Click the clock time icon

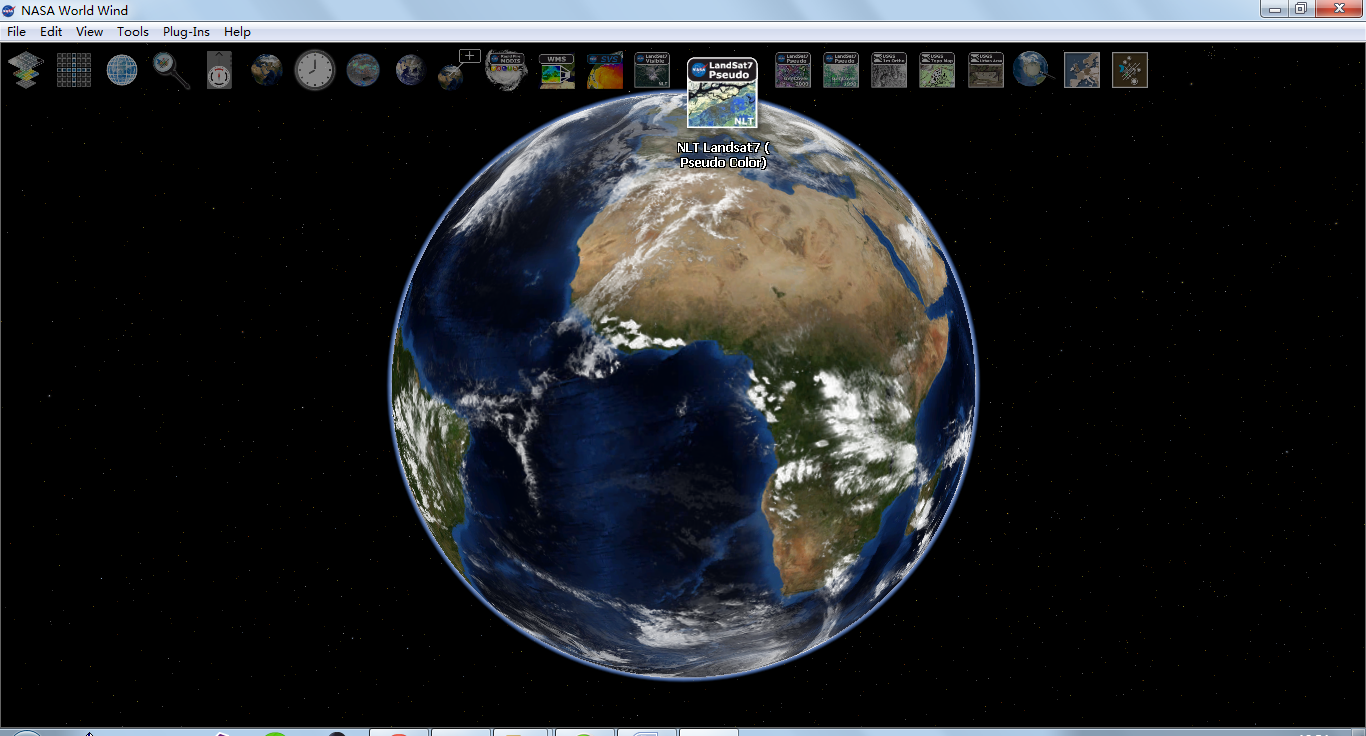point(315,70)
